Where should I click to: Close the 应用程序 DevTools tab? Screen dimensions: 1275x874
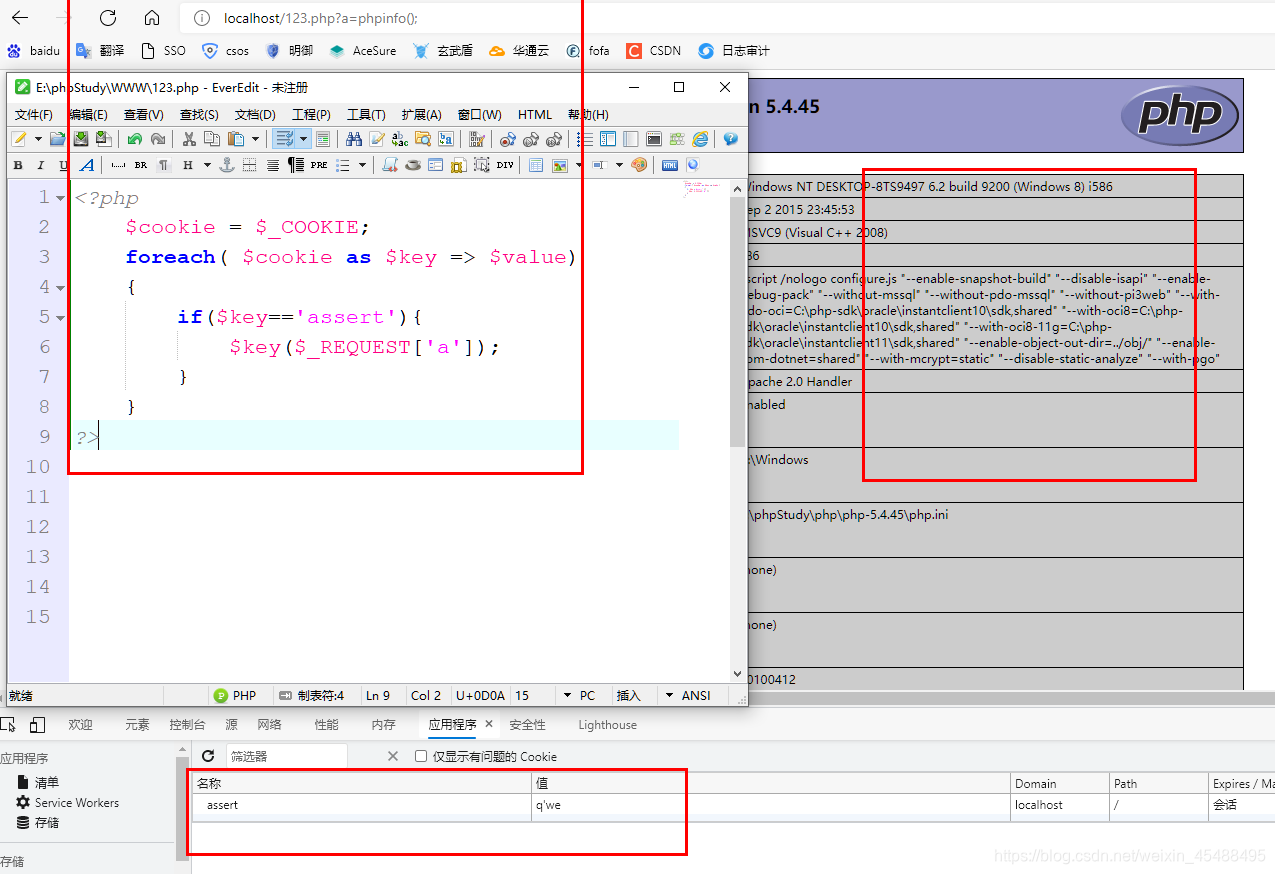489,724
